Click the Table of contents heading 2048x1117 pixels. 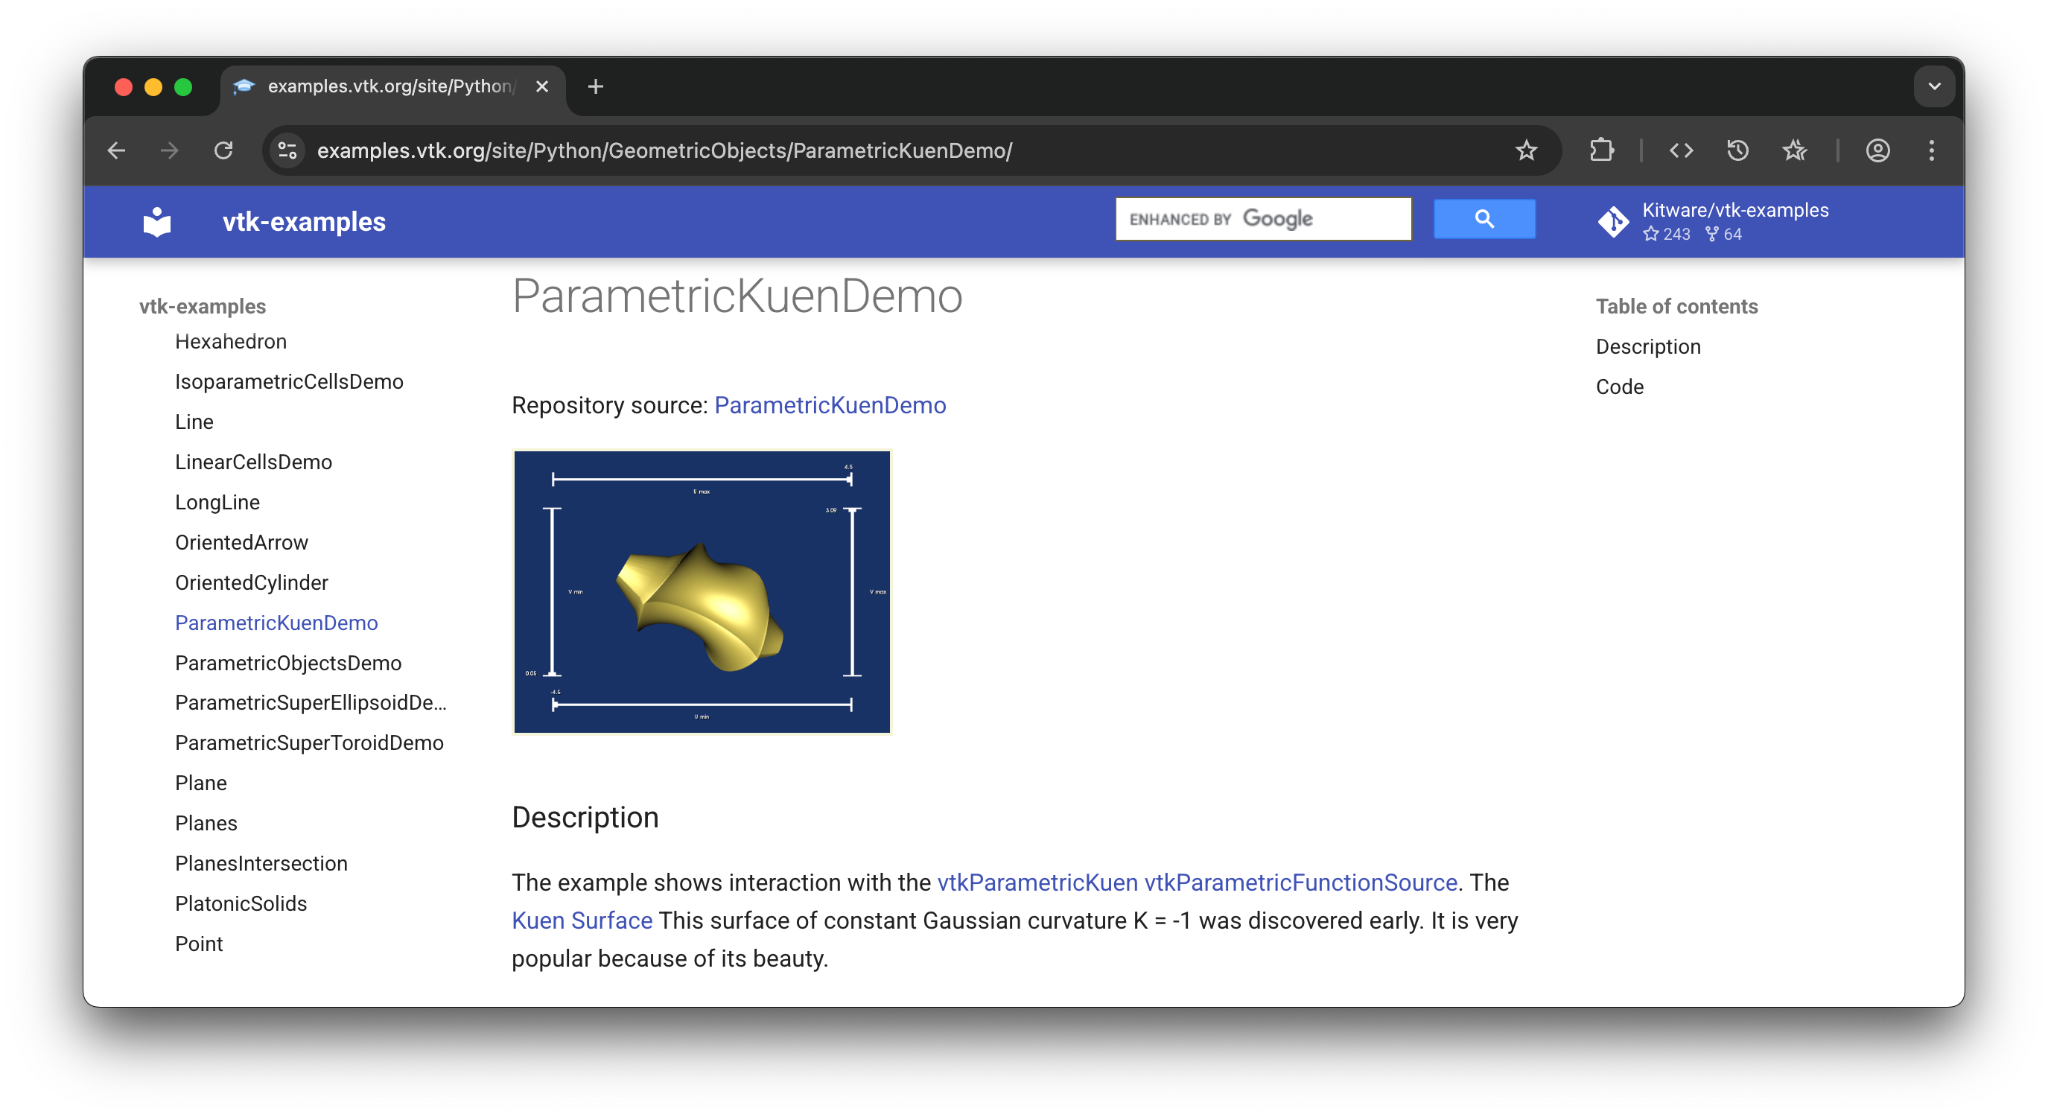click(1676, 306)
